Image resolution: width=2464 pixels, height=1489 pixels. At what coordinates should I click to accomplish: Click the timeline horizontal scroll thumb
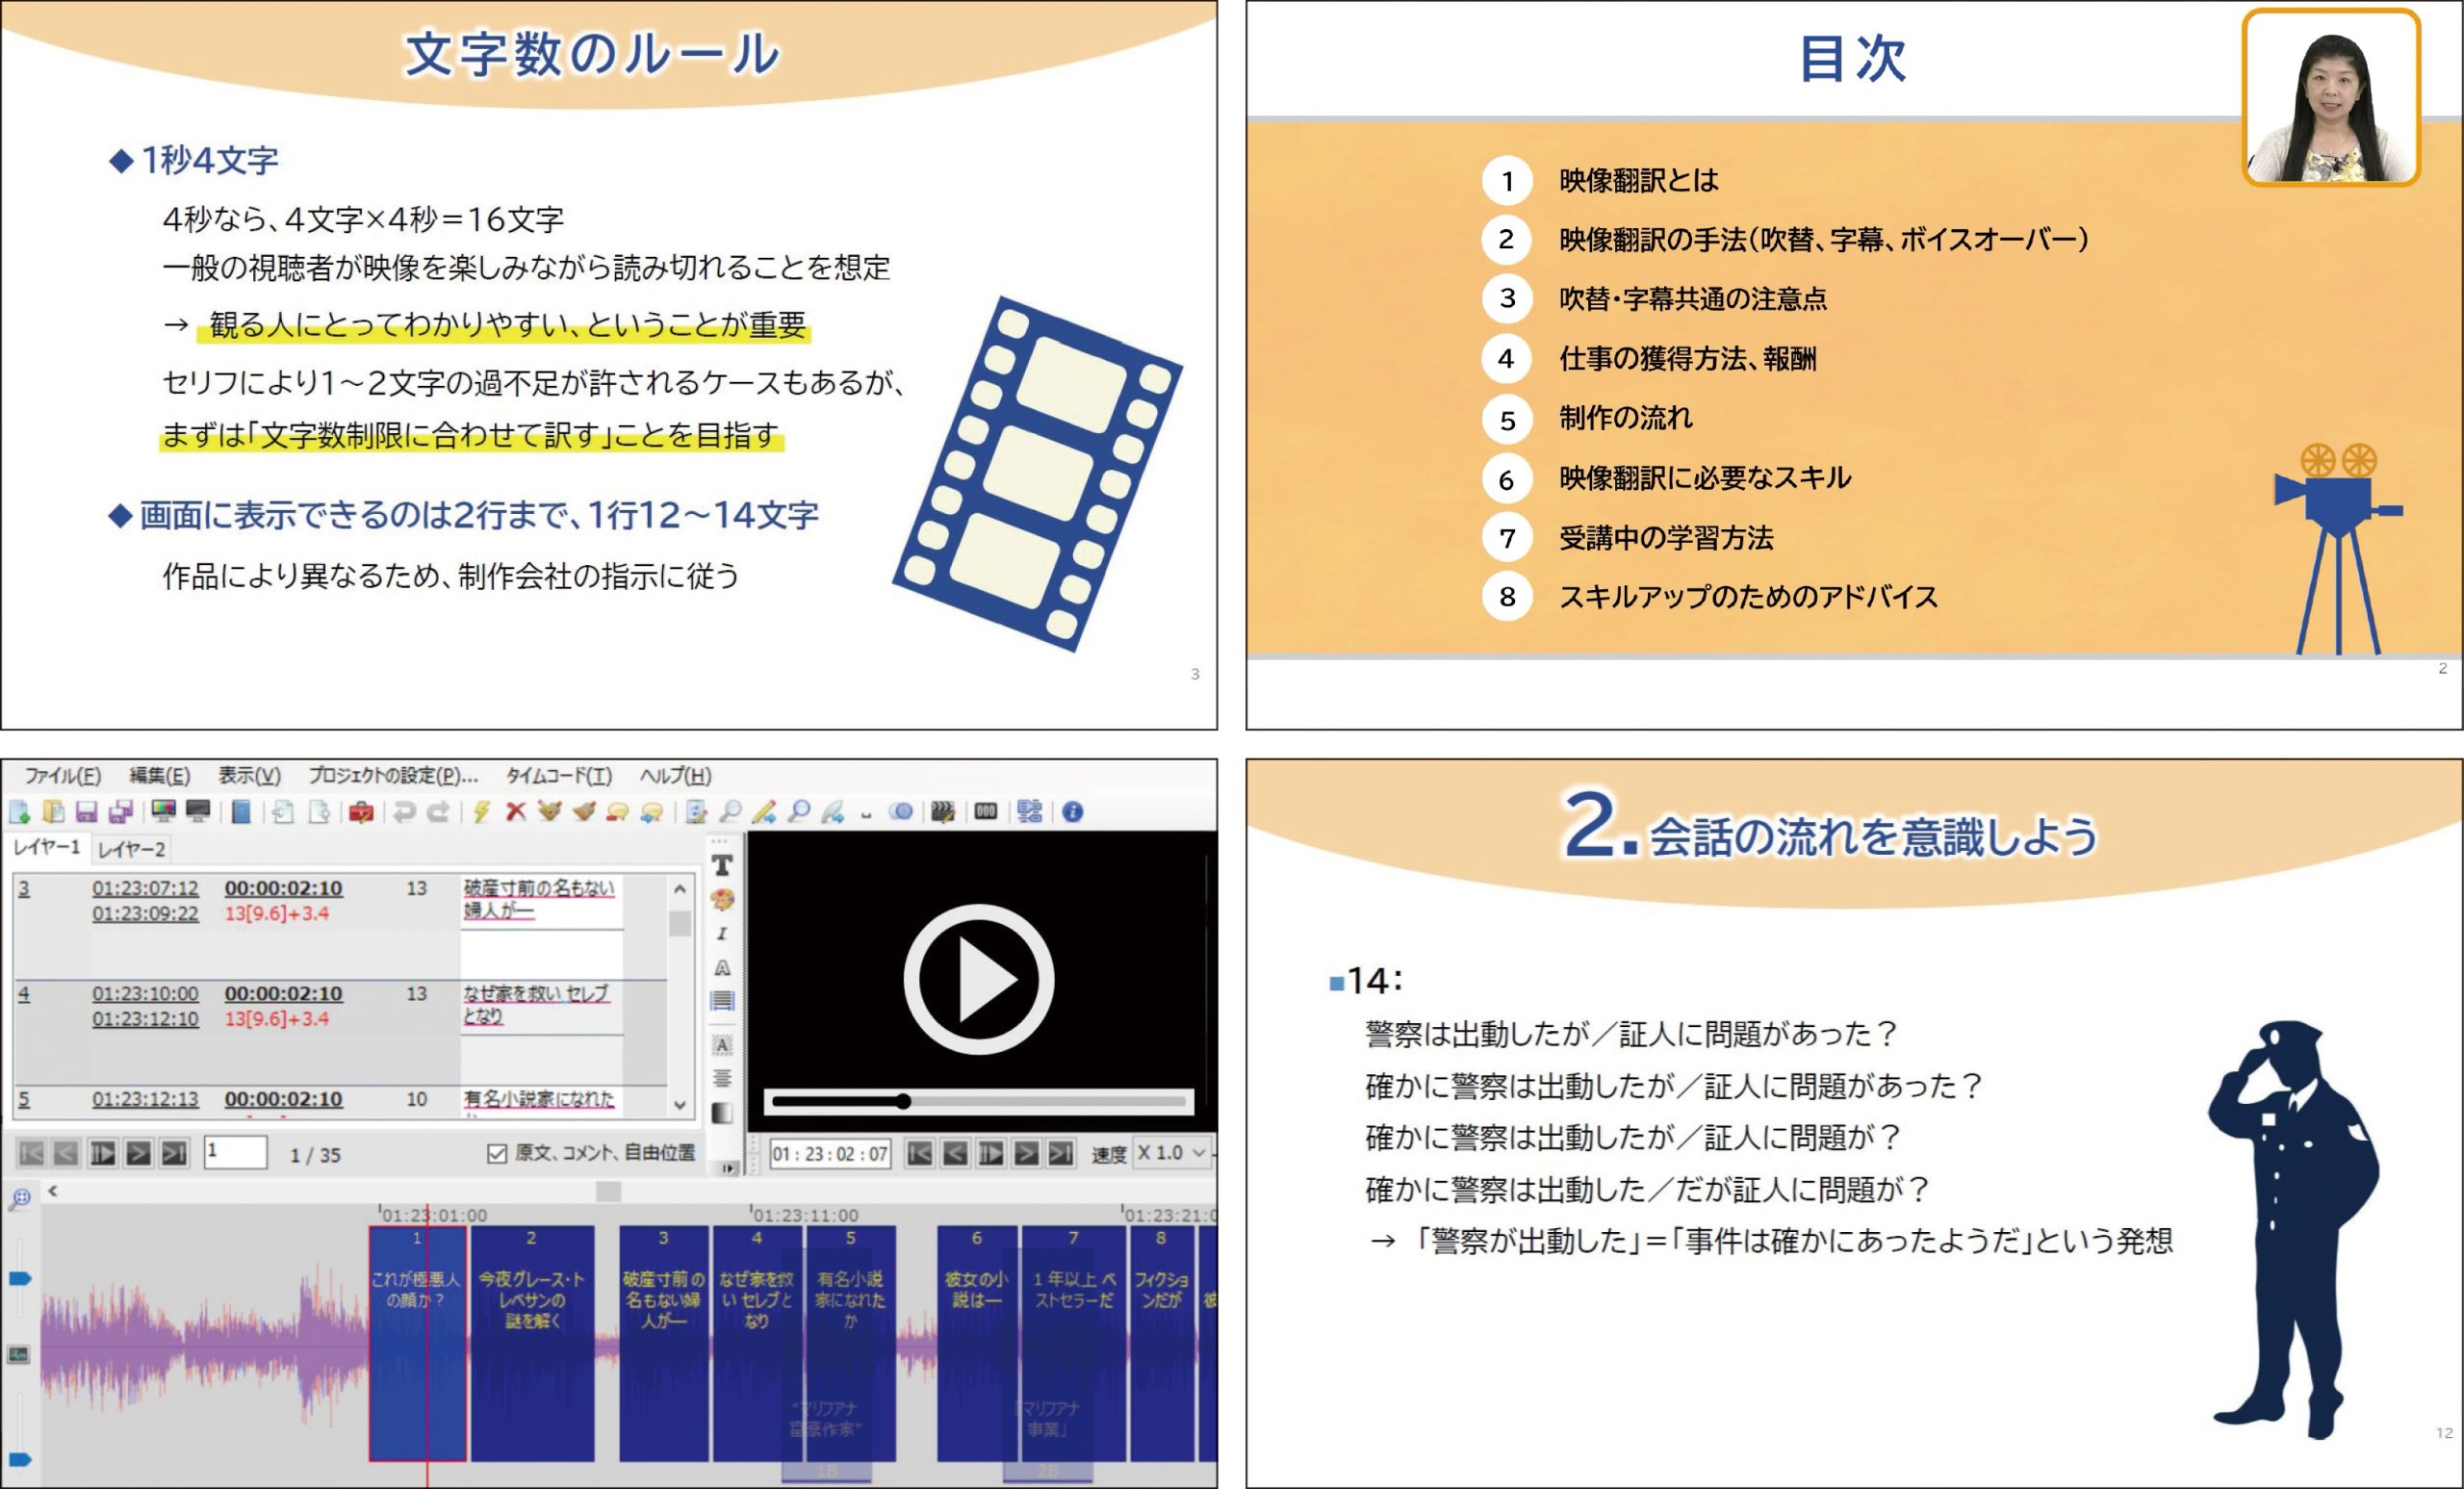tap(608, 1190)
